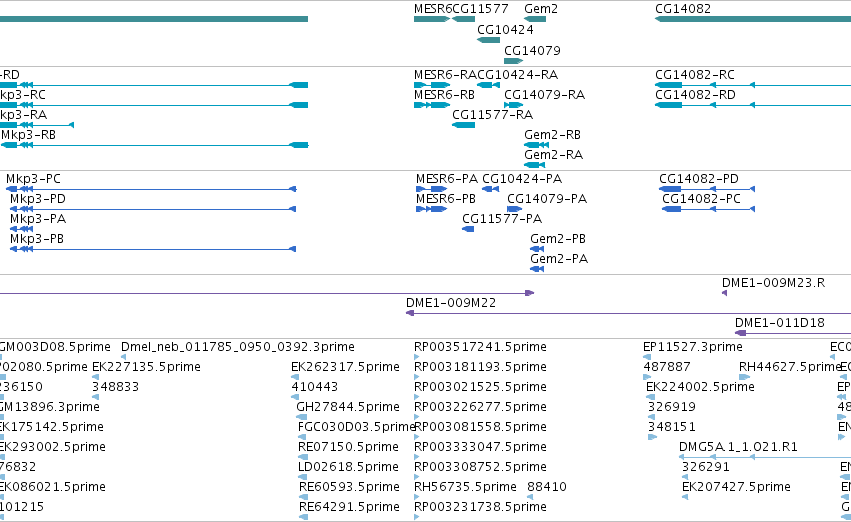Click feature 410443

[x=295, y=397]
